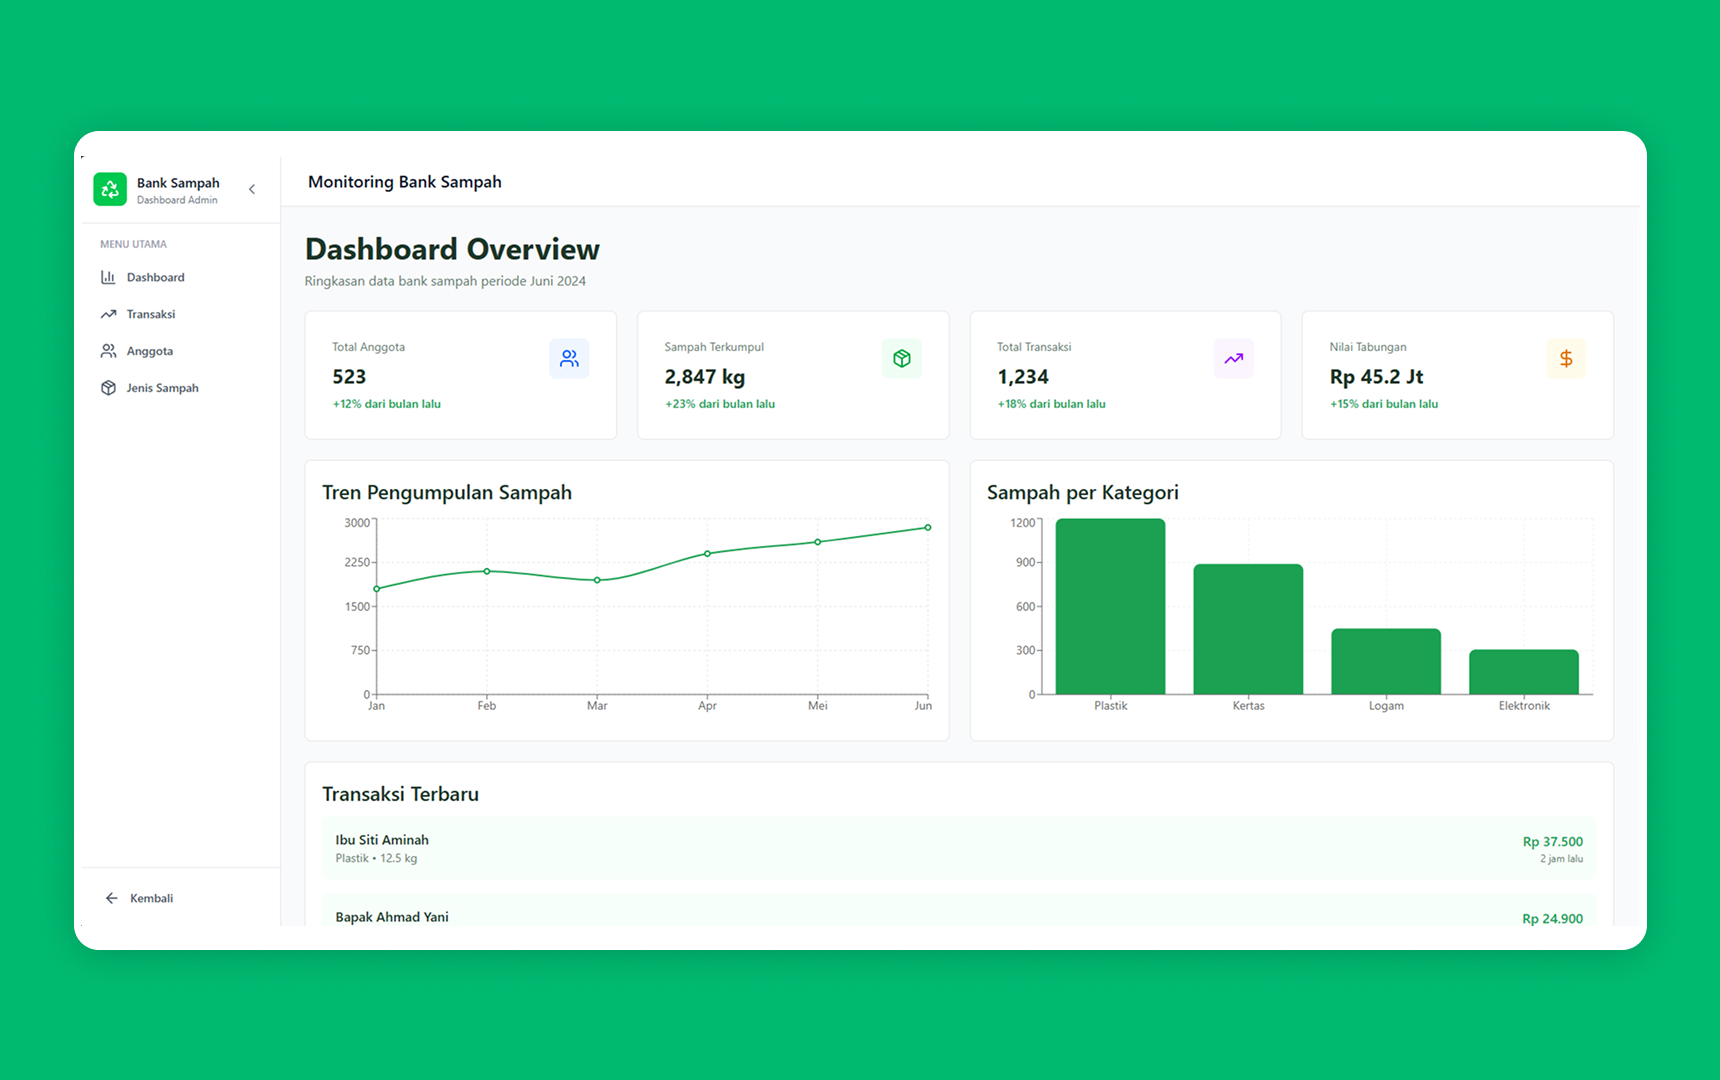Click the green box icon in Sampah Terkumpul
1720x1080 pixels.
coord(901,359)
